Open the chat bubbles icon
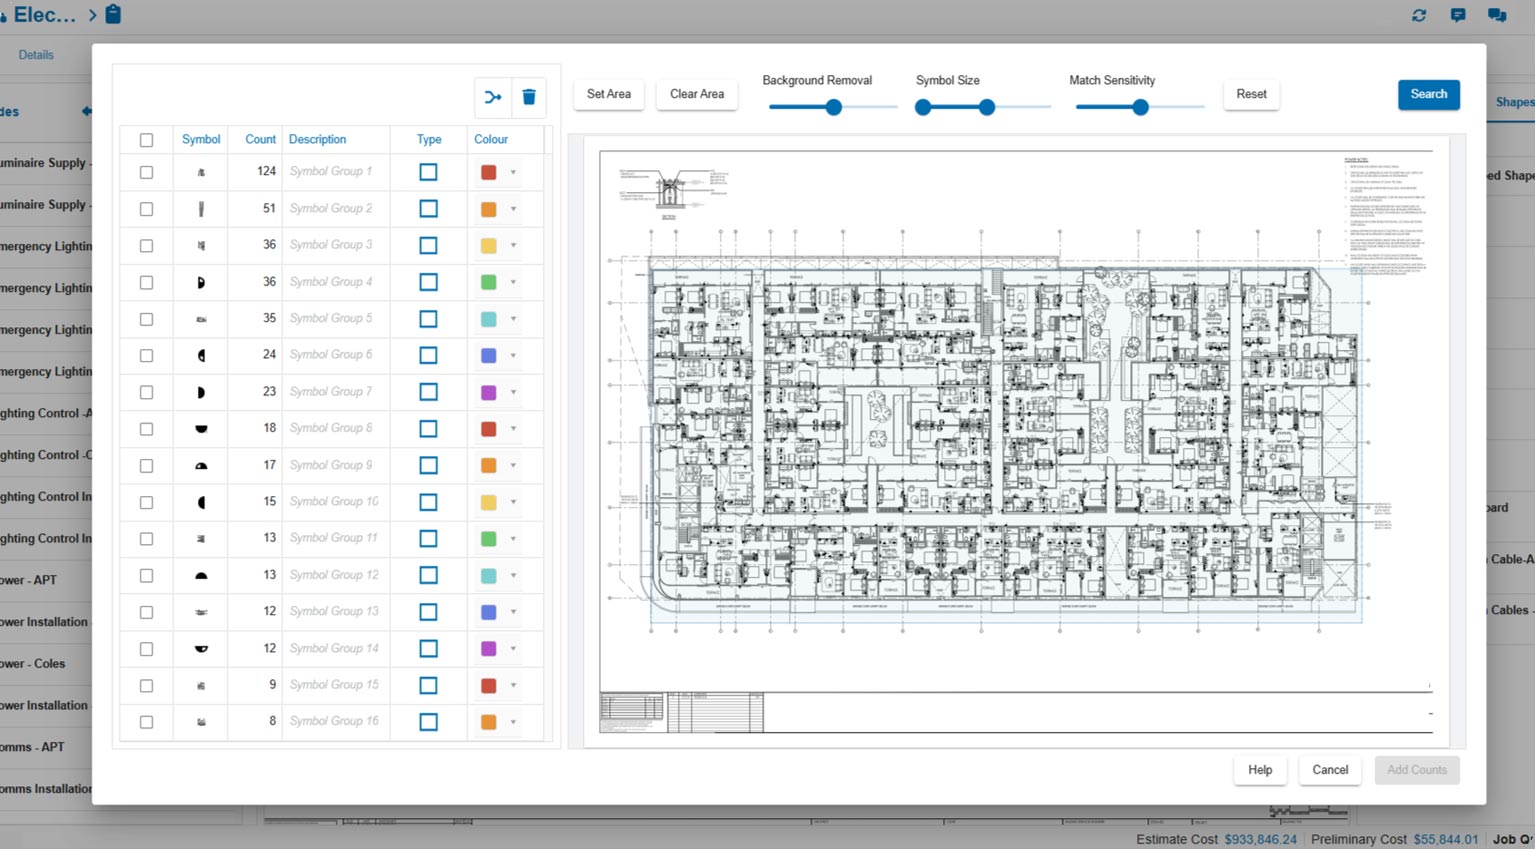The width and height of the screenshot is (1535, 849). coord(1497,15)
